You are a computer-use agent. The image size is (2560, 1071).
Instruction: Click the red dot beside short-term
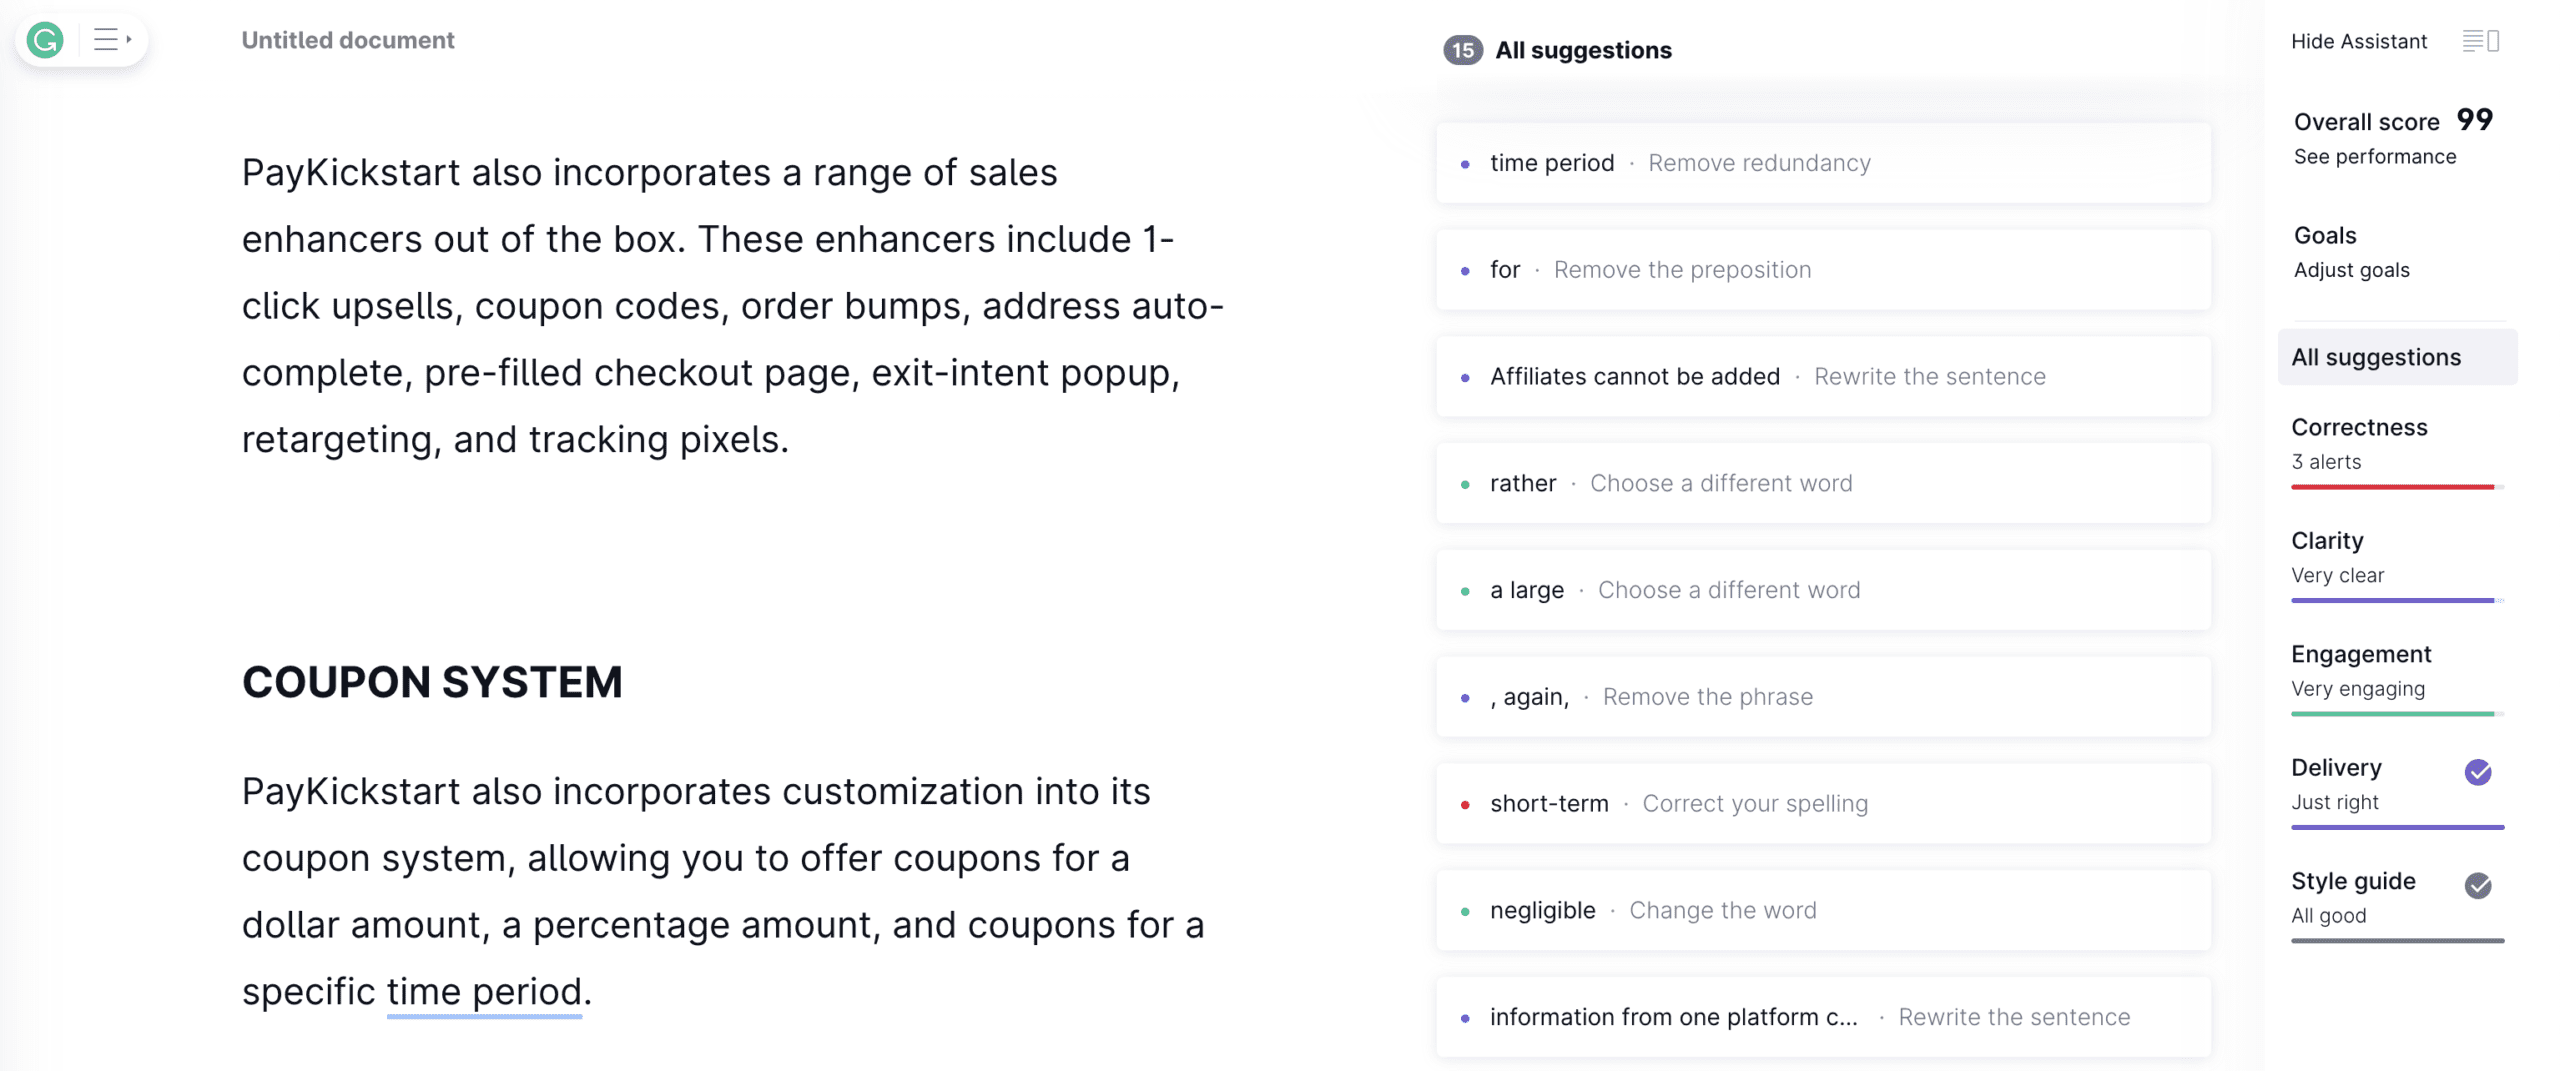pos(1465,804)
